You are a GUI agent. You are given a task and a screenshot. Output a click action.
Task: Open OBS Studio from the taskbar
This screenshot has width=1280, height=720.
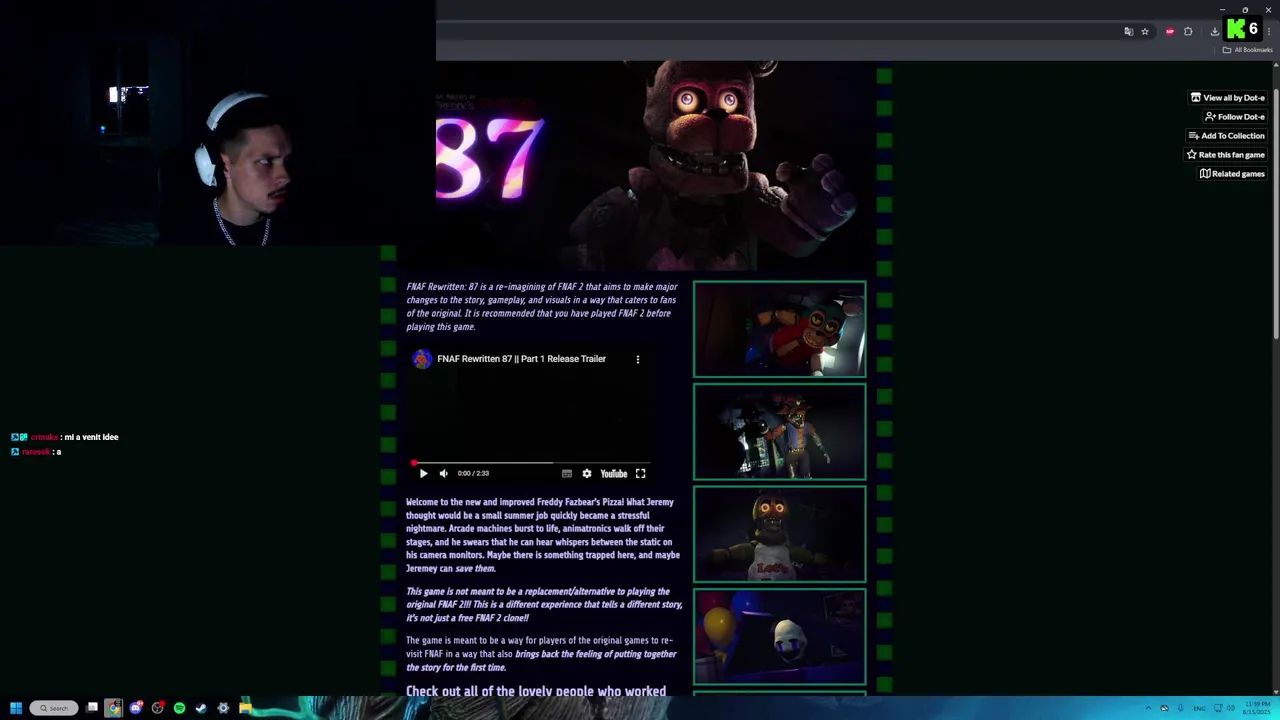158,708
